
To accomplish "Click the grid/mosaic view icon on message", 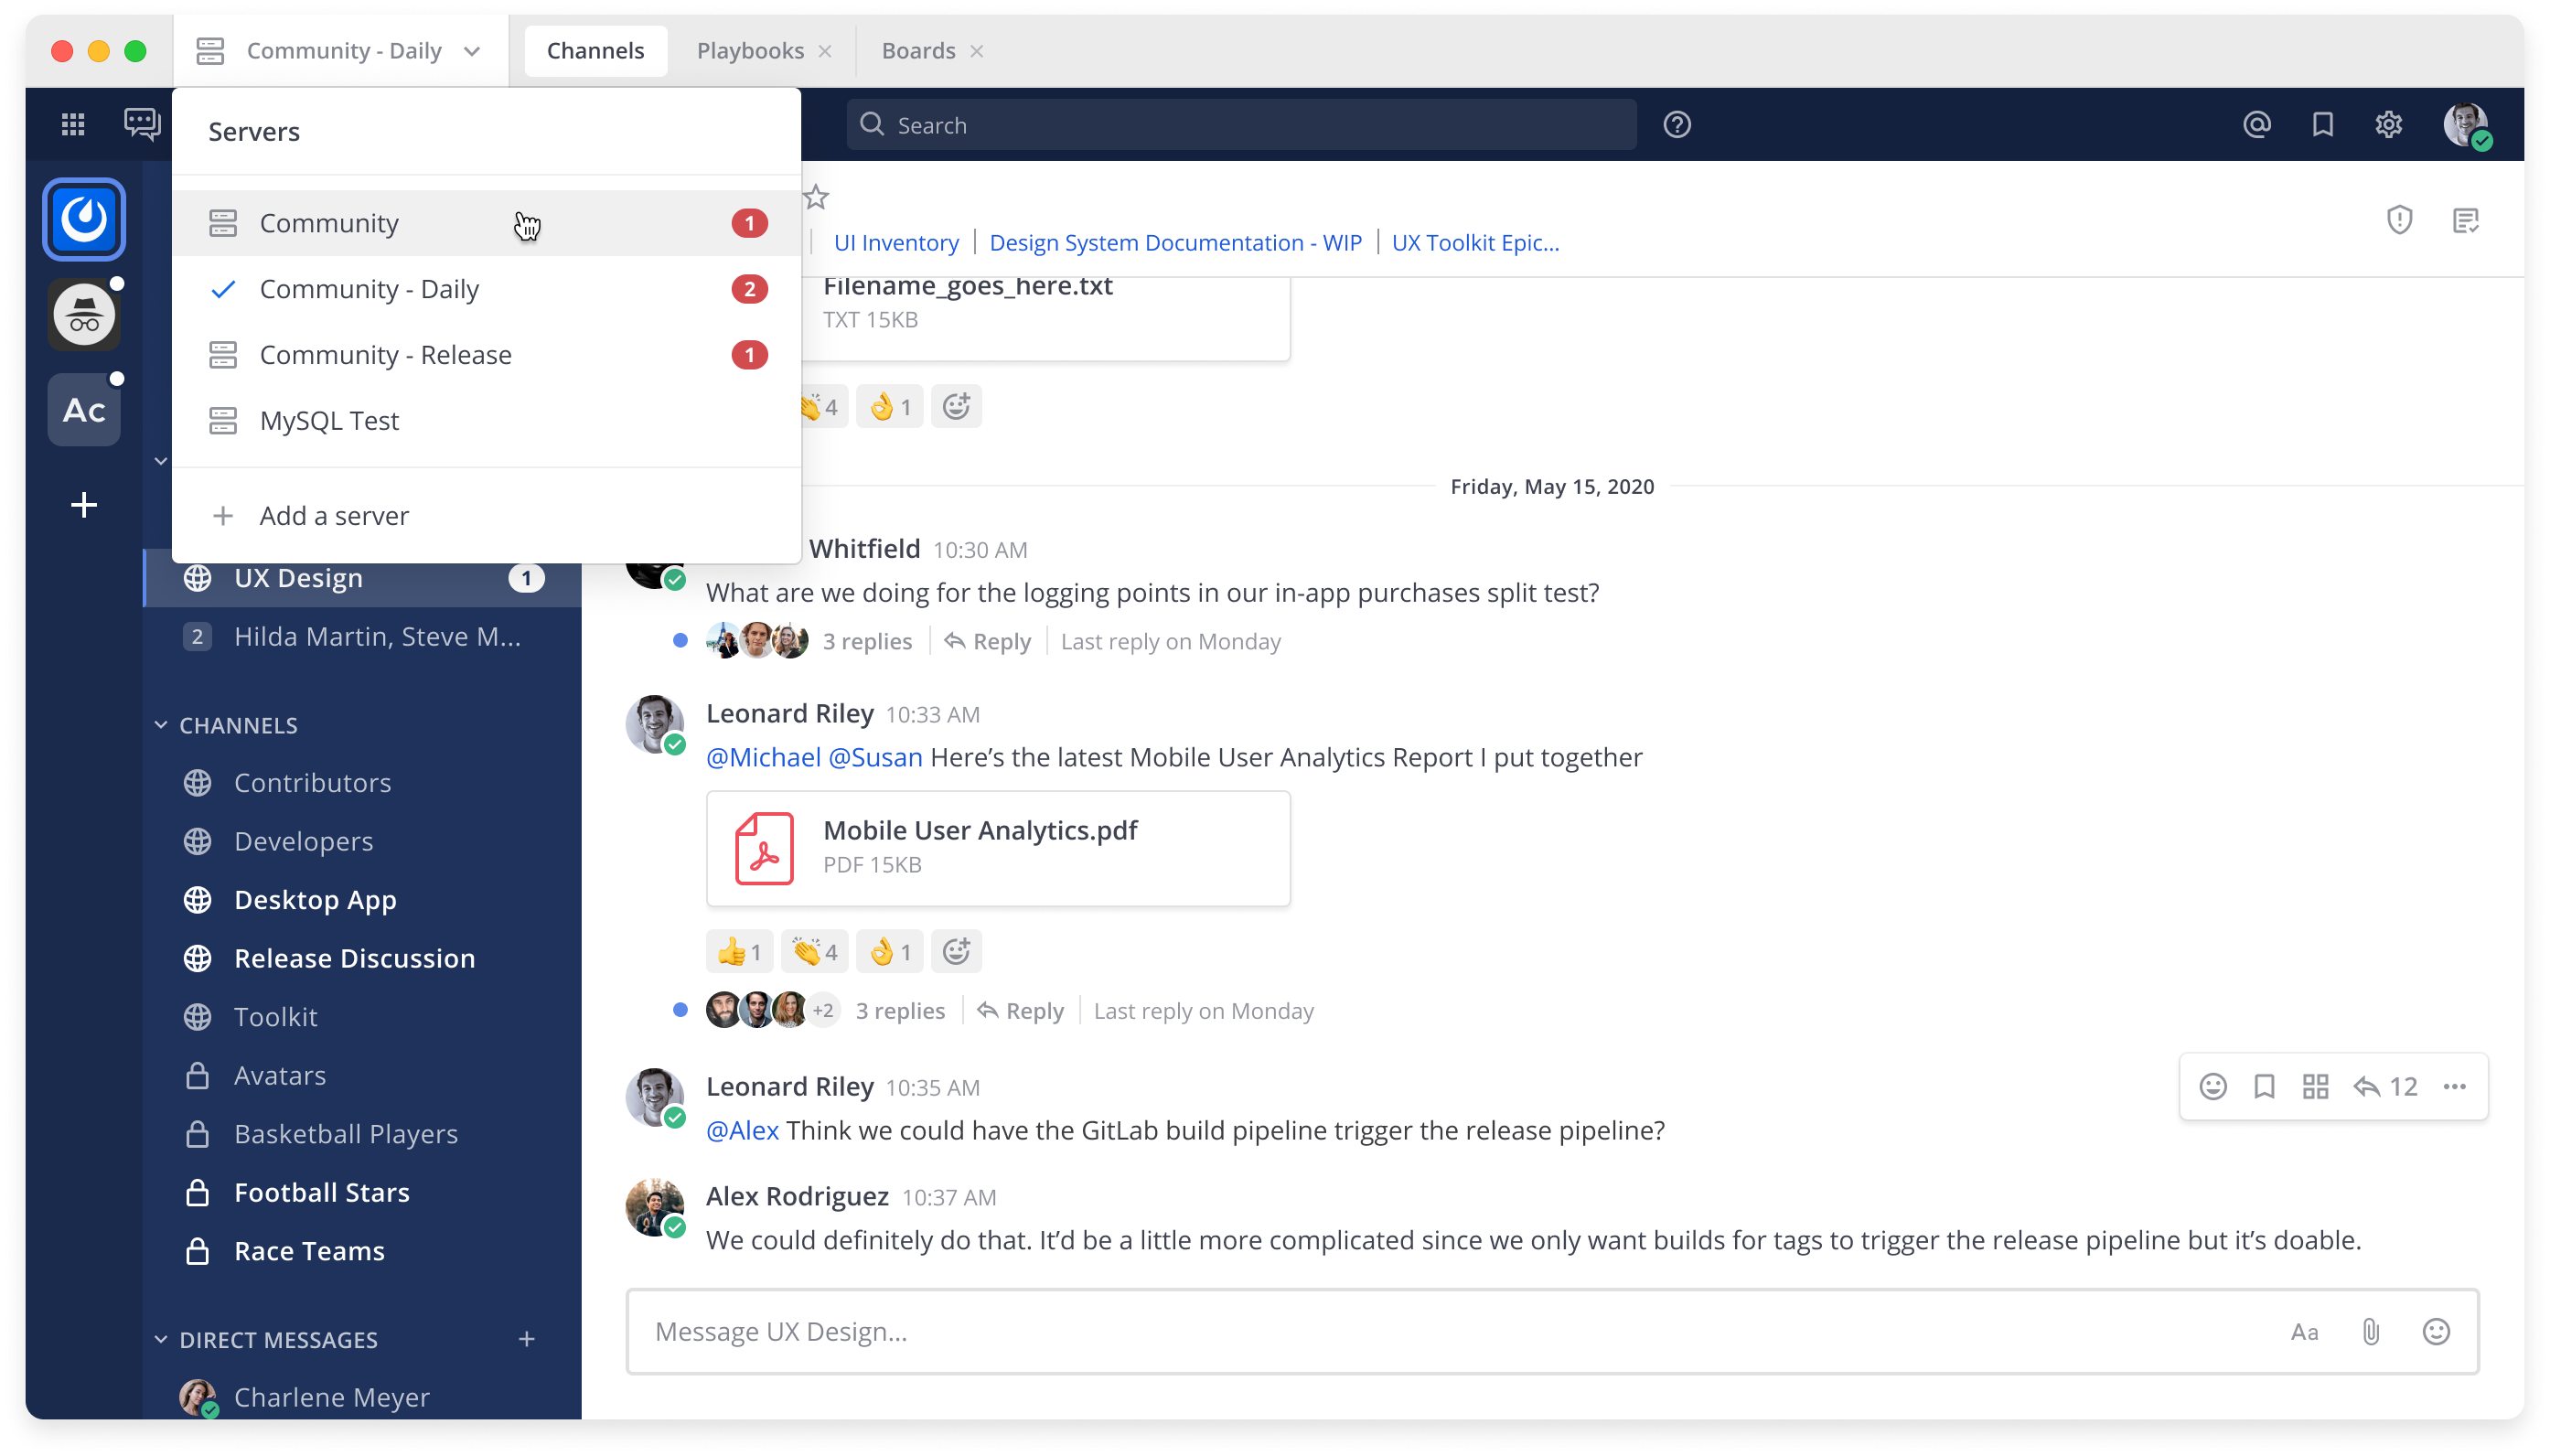I will 2313,1087.
